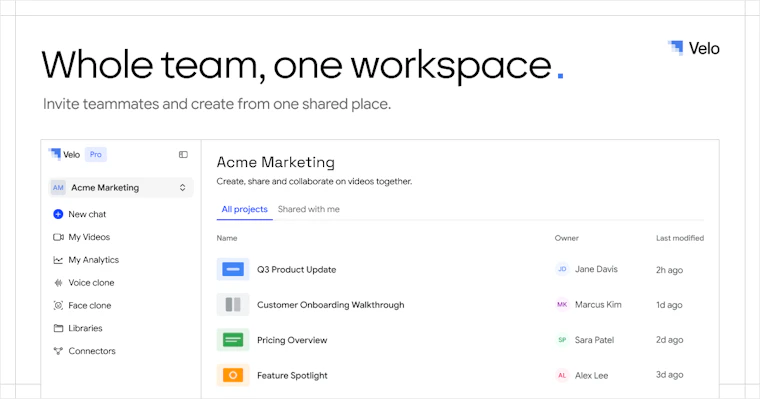Open Face clone
This screenshot has height=399, width=760.
90,305
